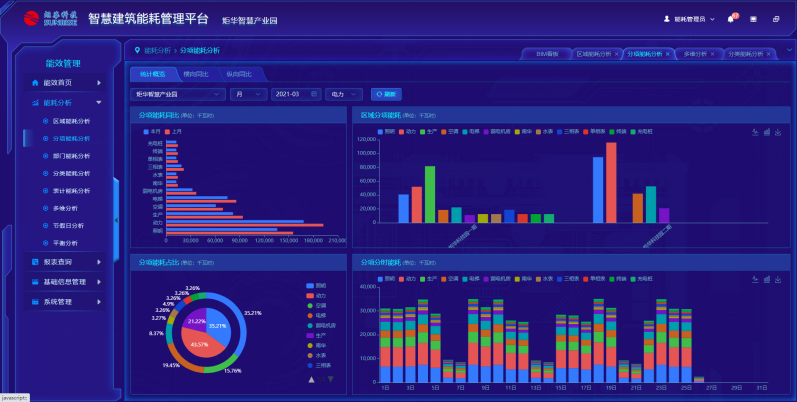The image size is (797, 402).
Task: Click the location pin icon in breadcrumb
Action: 137,49
